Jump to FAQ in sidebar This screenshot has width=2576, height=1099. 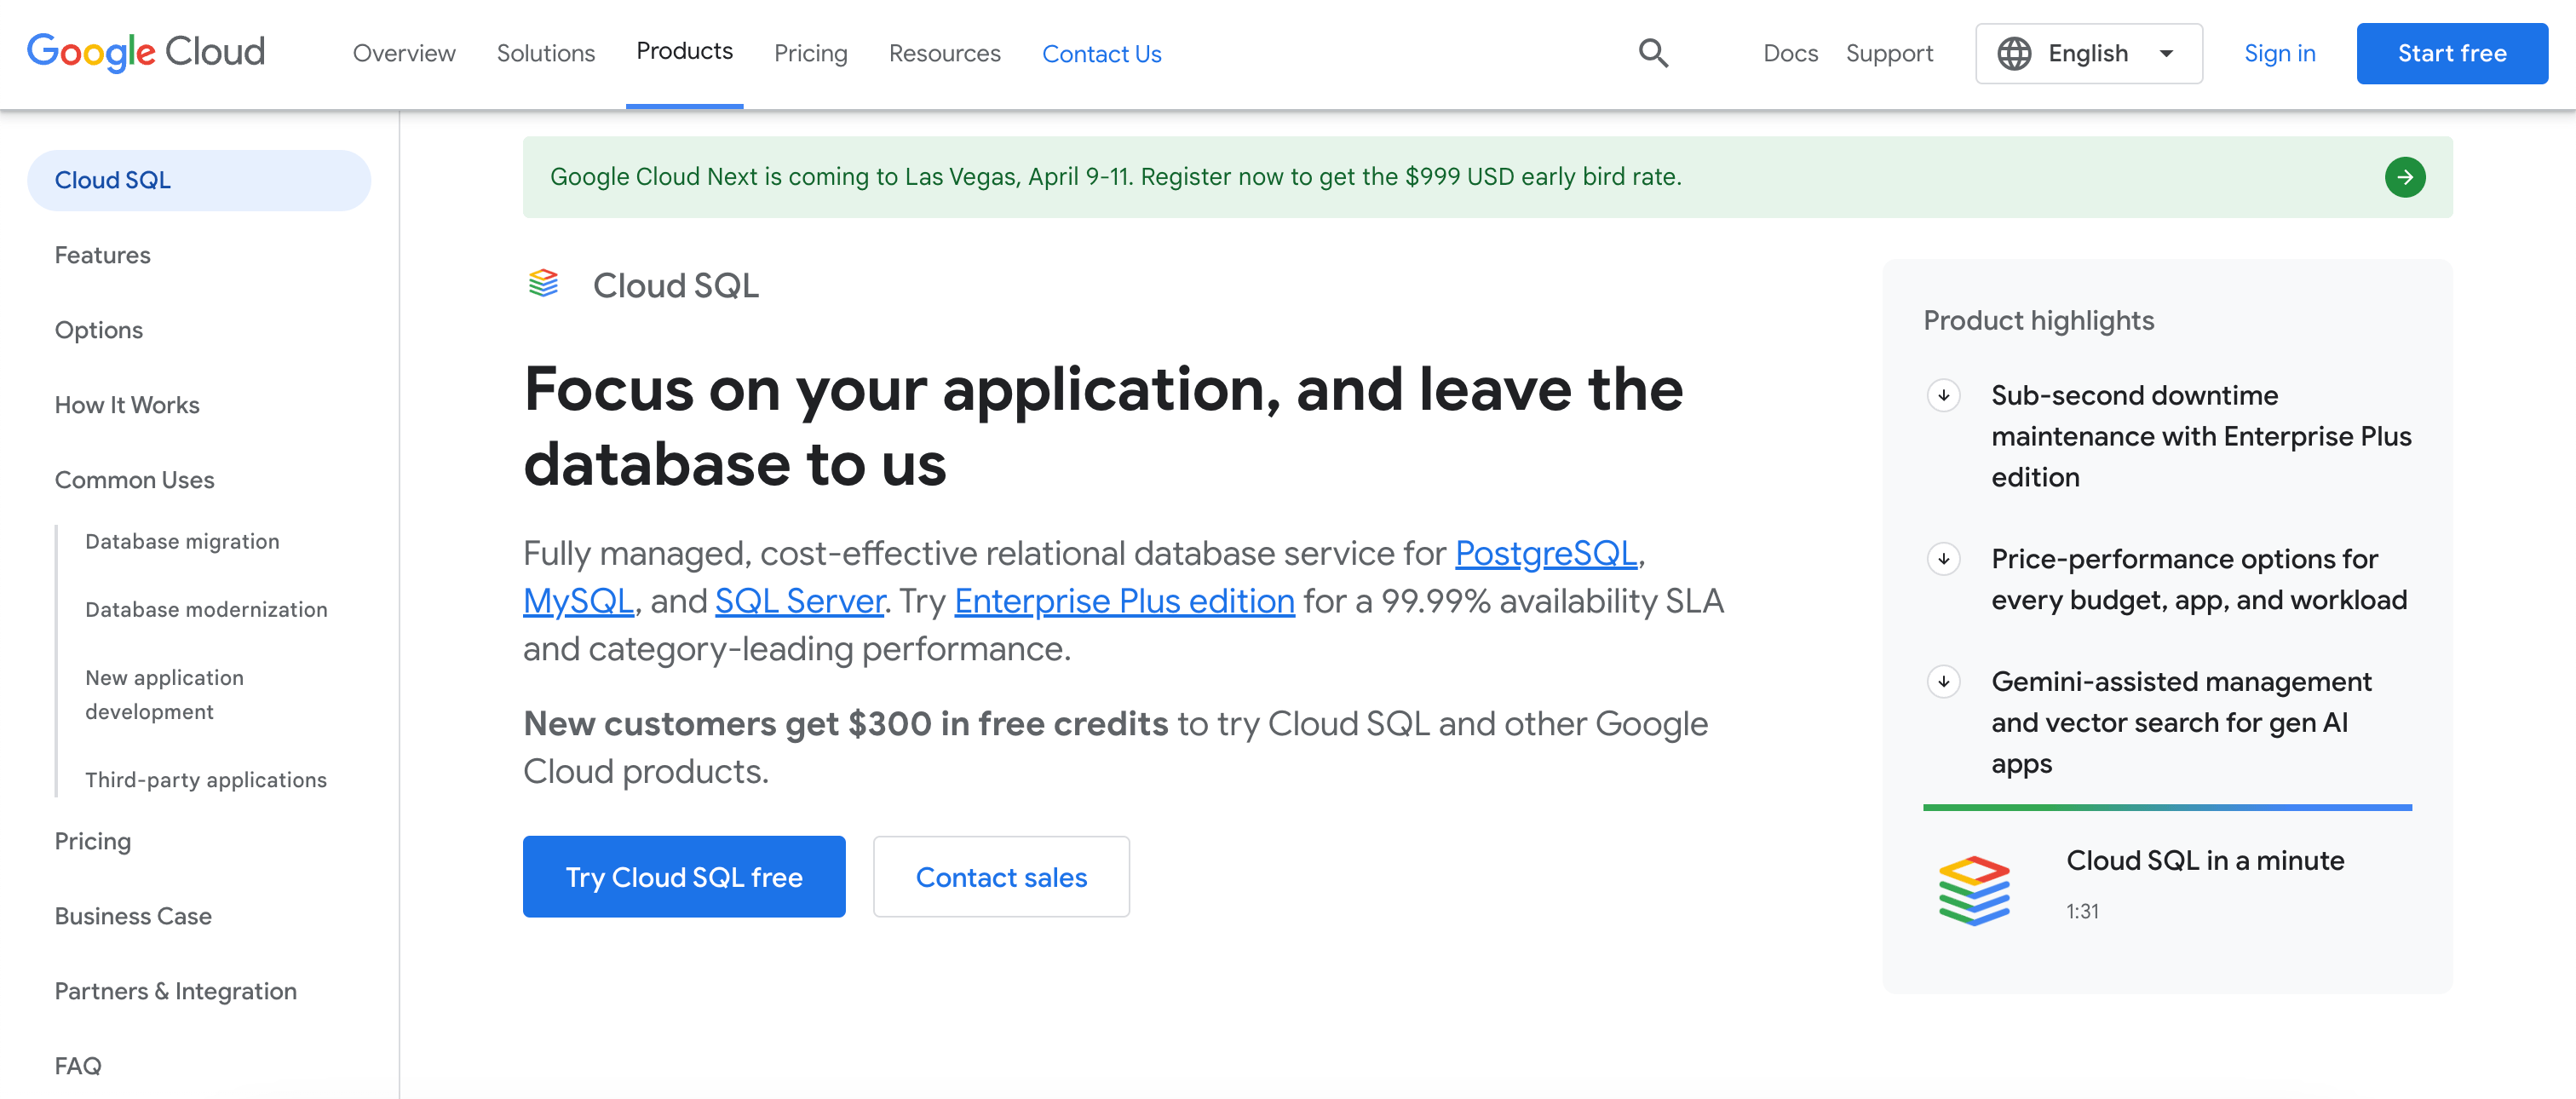pyautogui.click(x=78, y=1066)
